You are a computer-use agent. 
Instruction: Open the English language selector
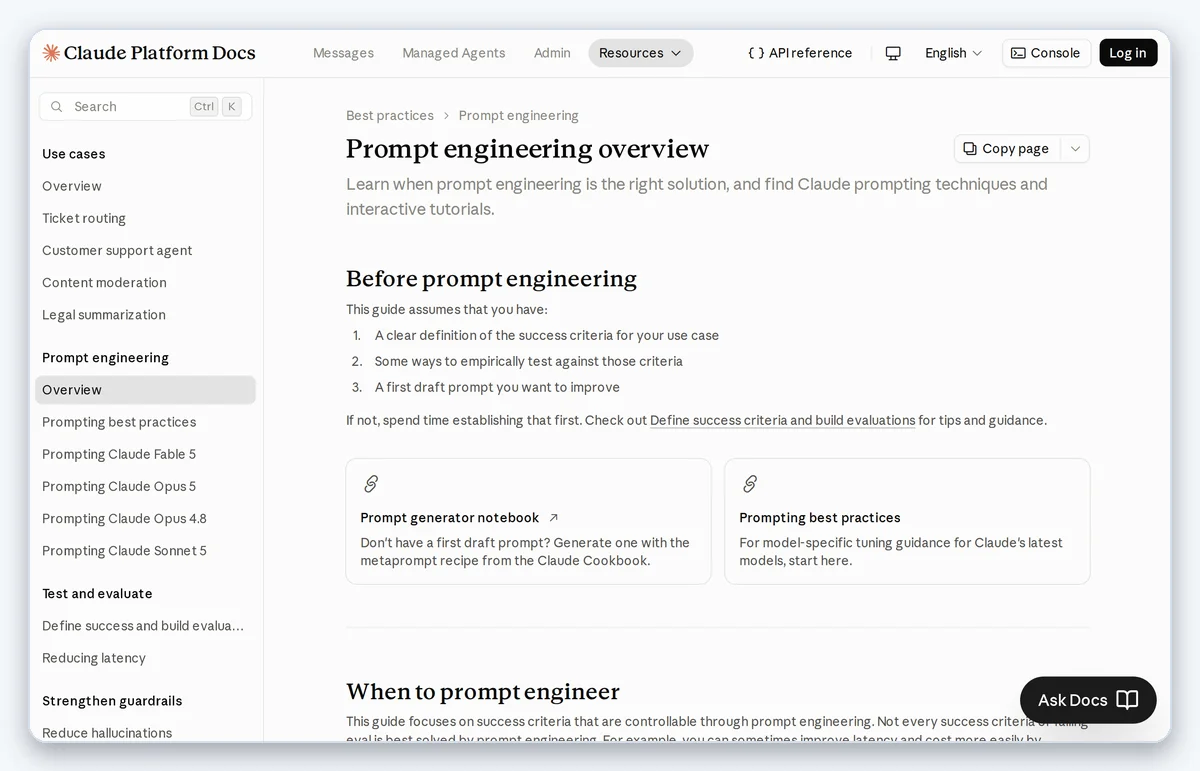tap(953, 53)
